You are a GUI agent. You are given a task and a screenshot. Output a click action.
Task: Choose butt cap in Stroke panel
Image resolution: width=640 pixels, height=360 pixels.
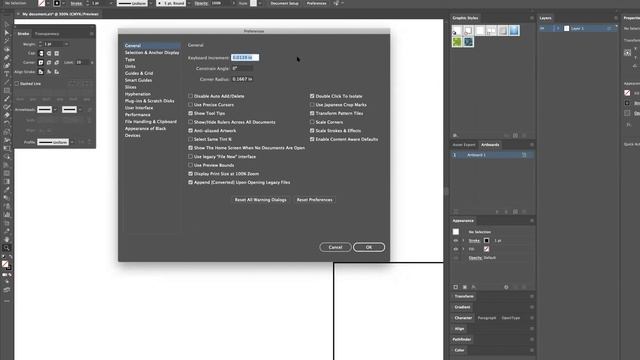41,53
